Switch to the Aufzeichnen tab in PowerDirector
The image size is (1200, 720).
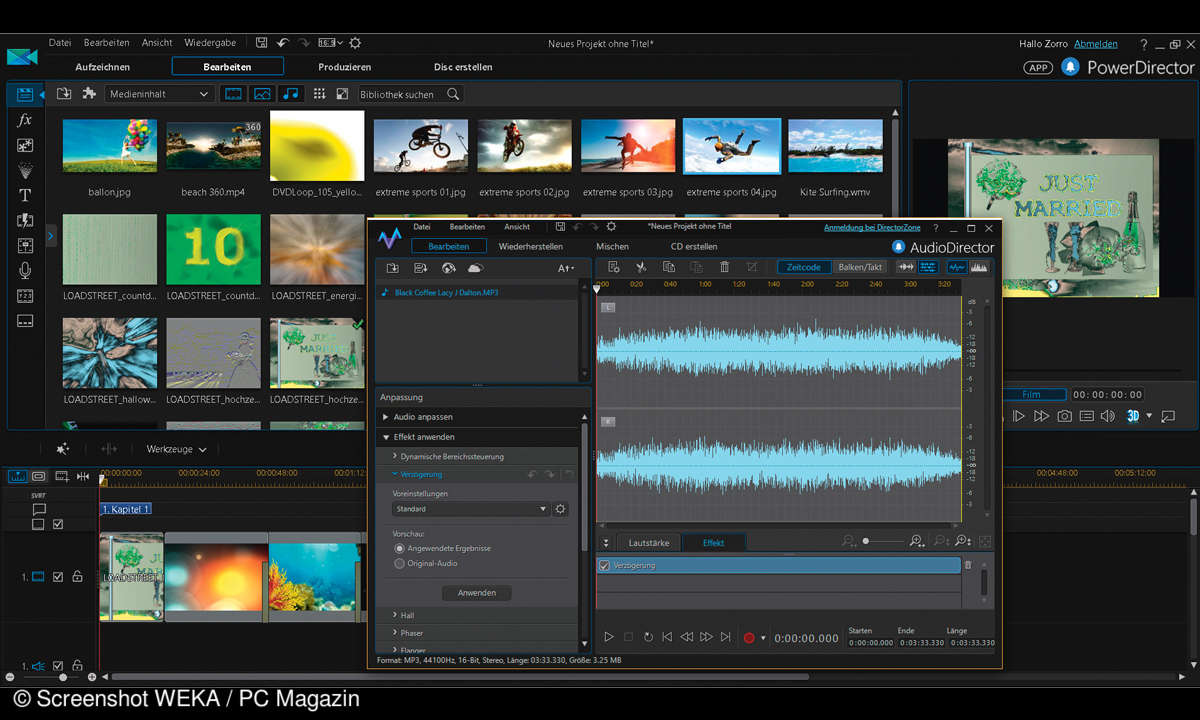103,67
